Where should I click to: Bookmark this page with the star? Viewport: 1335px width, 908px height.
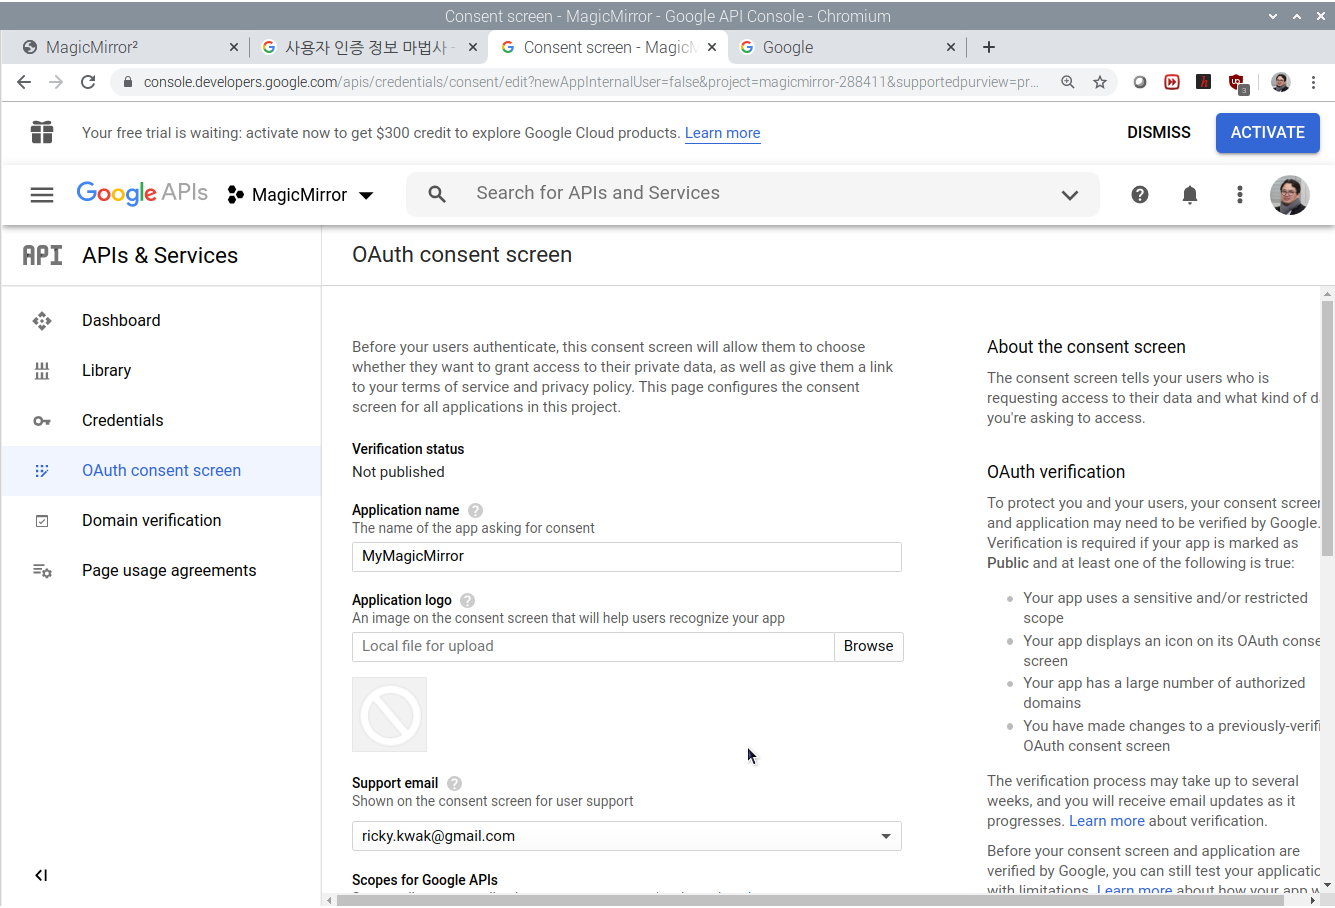click(x=1100, y=82)
